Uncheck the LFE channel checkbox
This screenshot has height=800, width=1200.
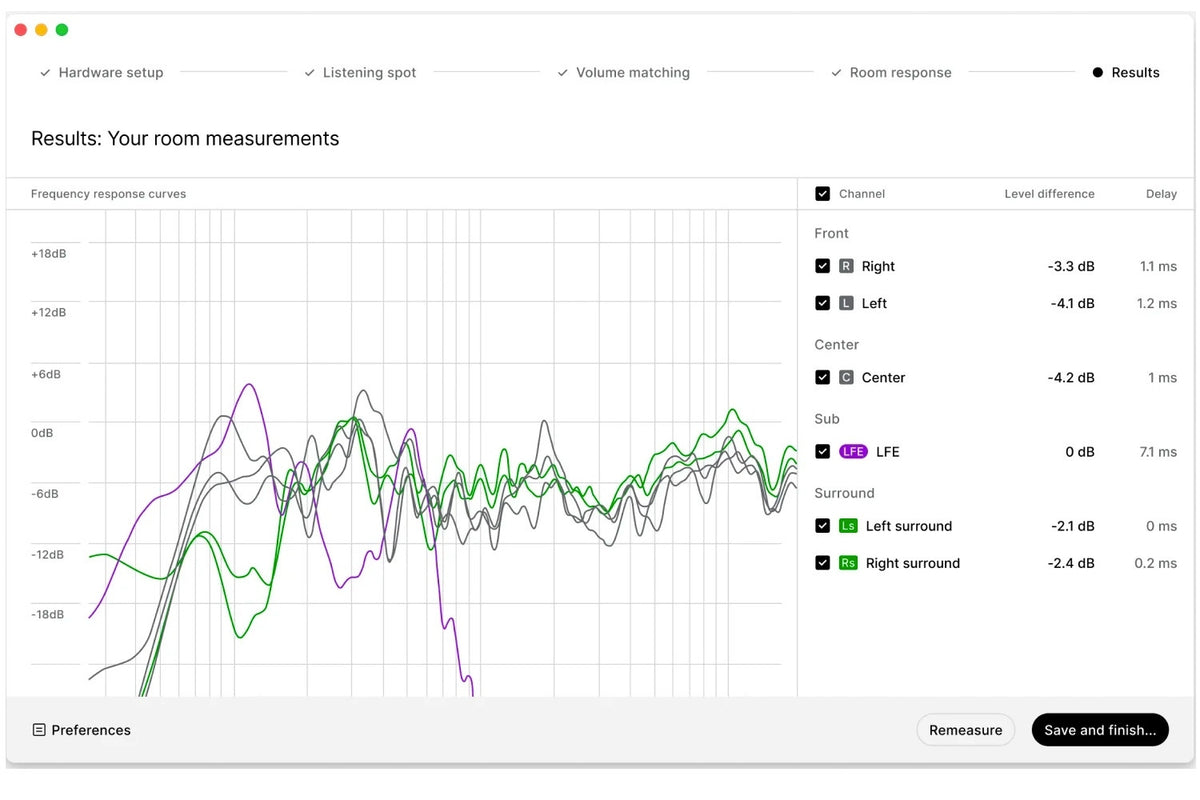[822, 452]
